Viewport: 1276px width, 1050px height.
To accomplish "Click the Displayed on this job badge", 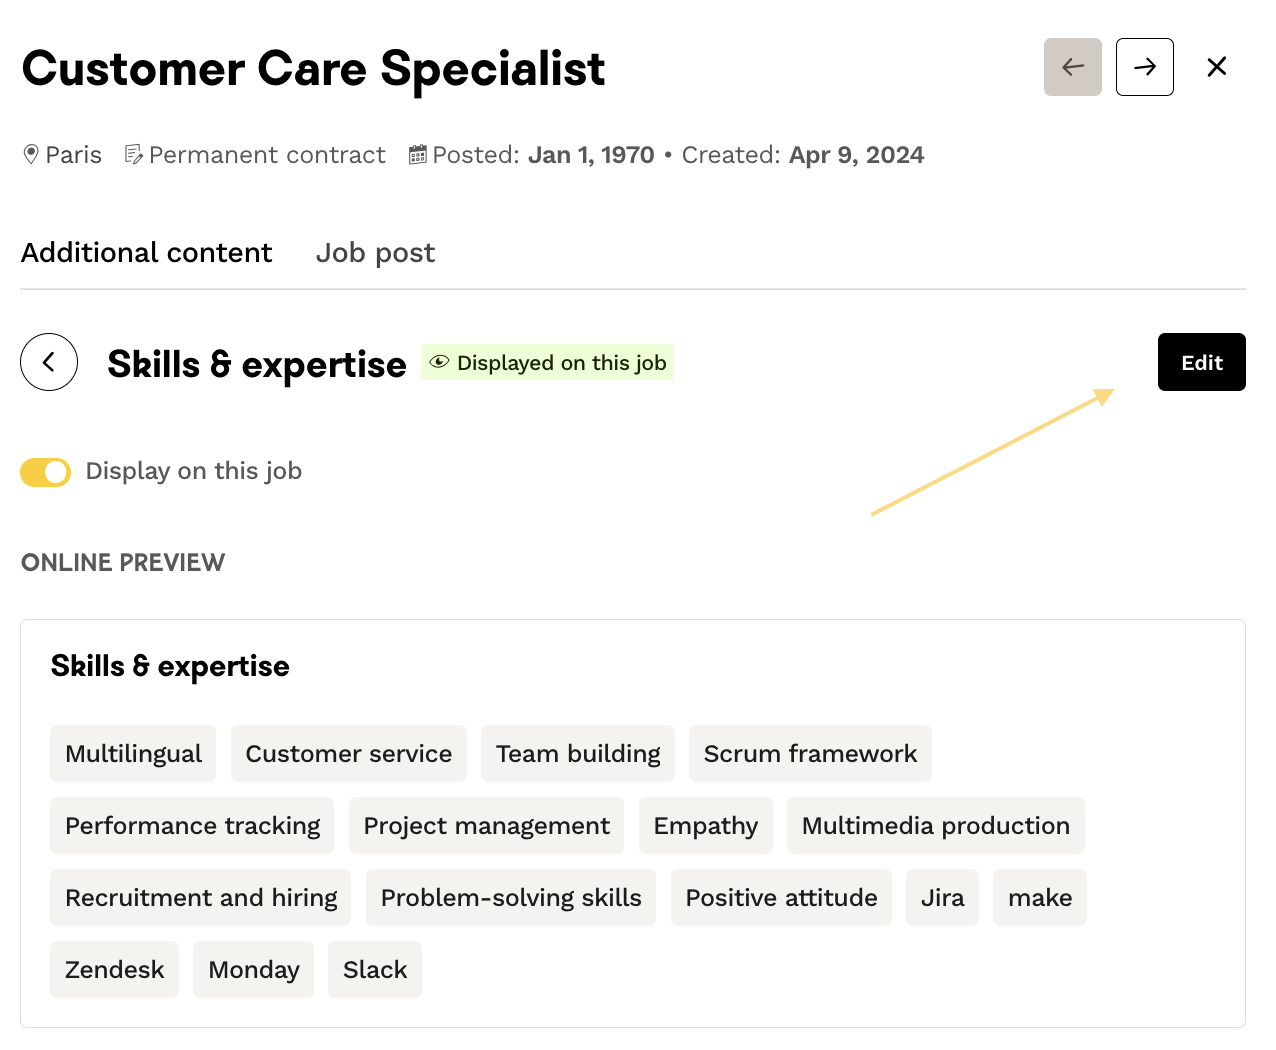I will coord(547,362).
